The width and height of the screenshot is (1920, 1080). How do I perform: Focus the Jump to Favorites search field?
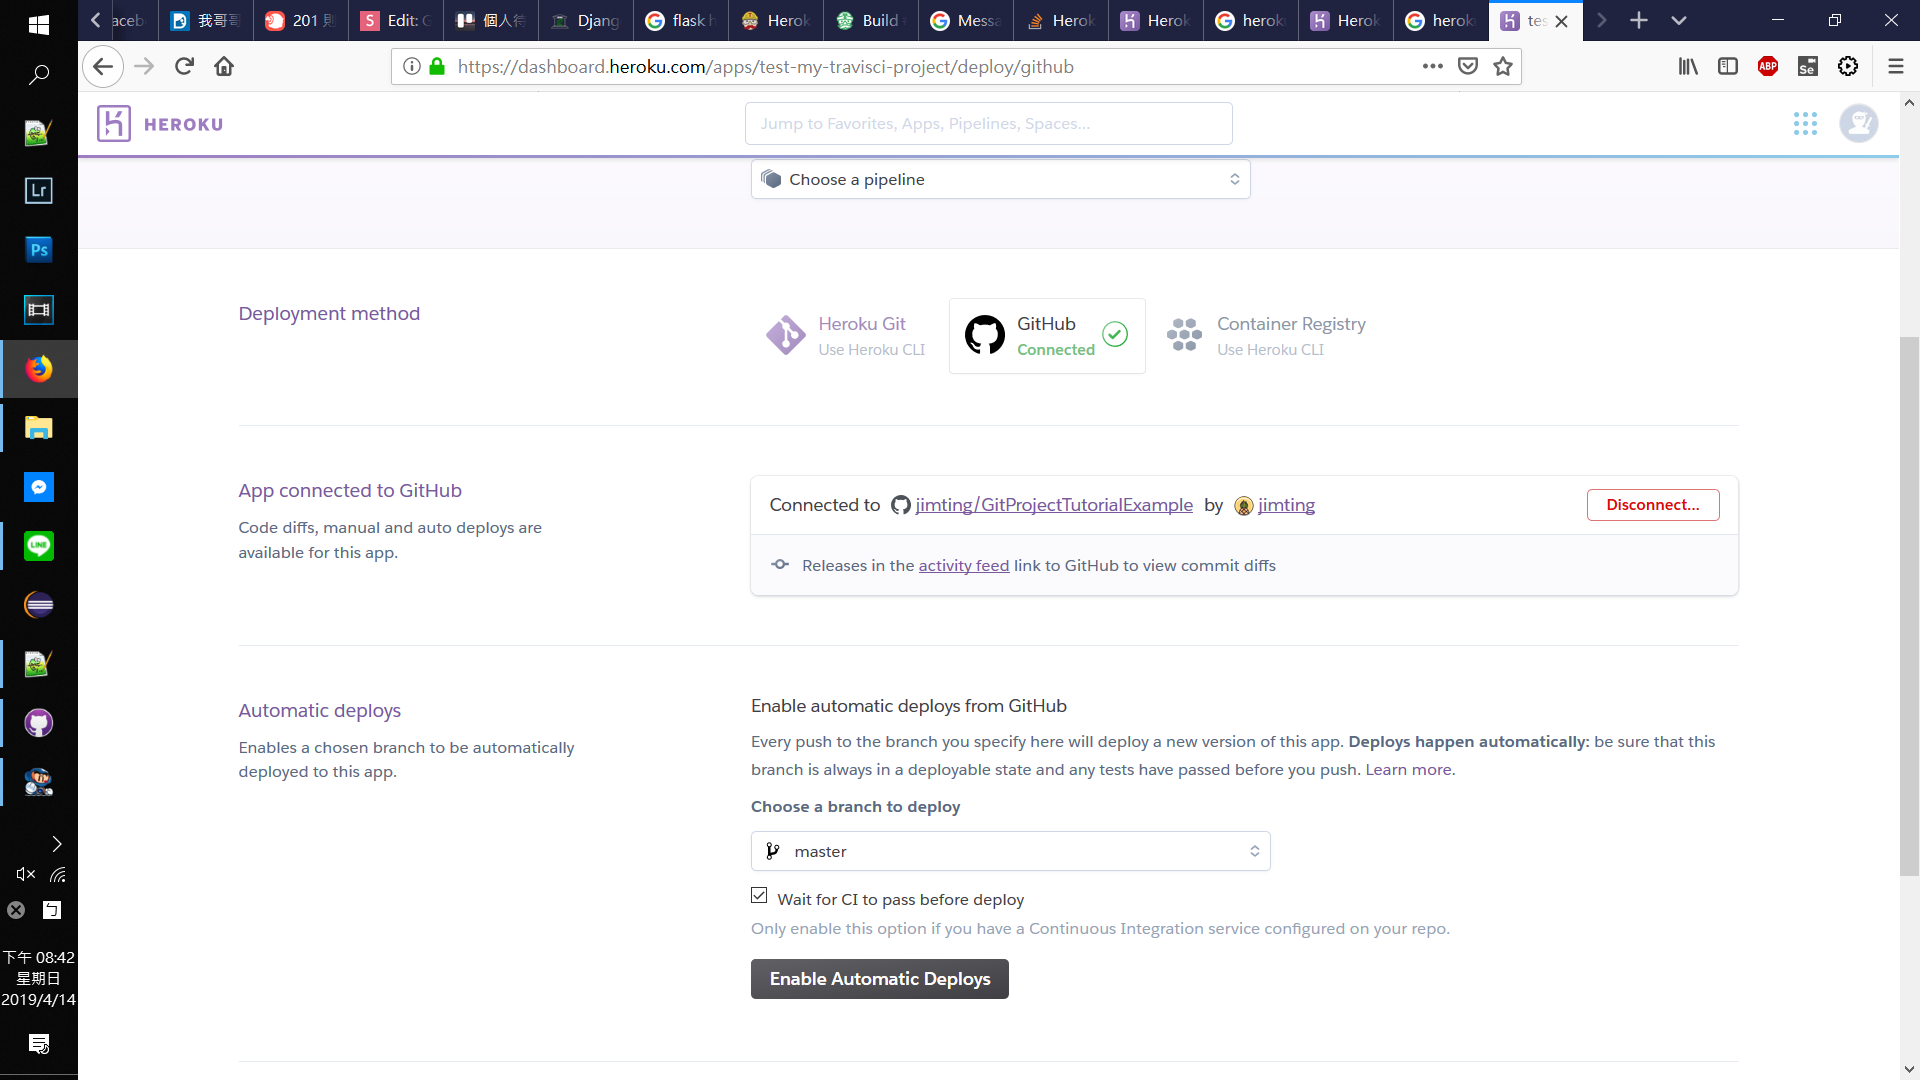(x=988, y=124)
